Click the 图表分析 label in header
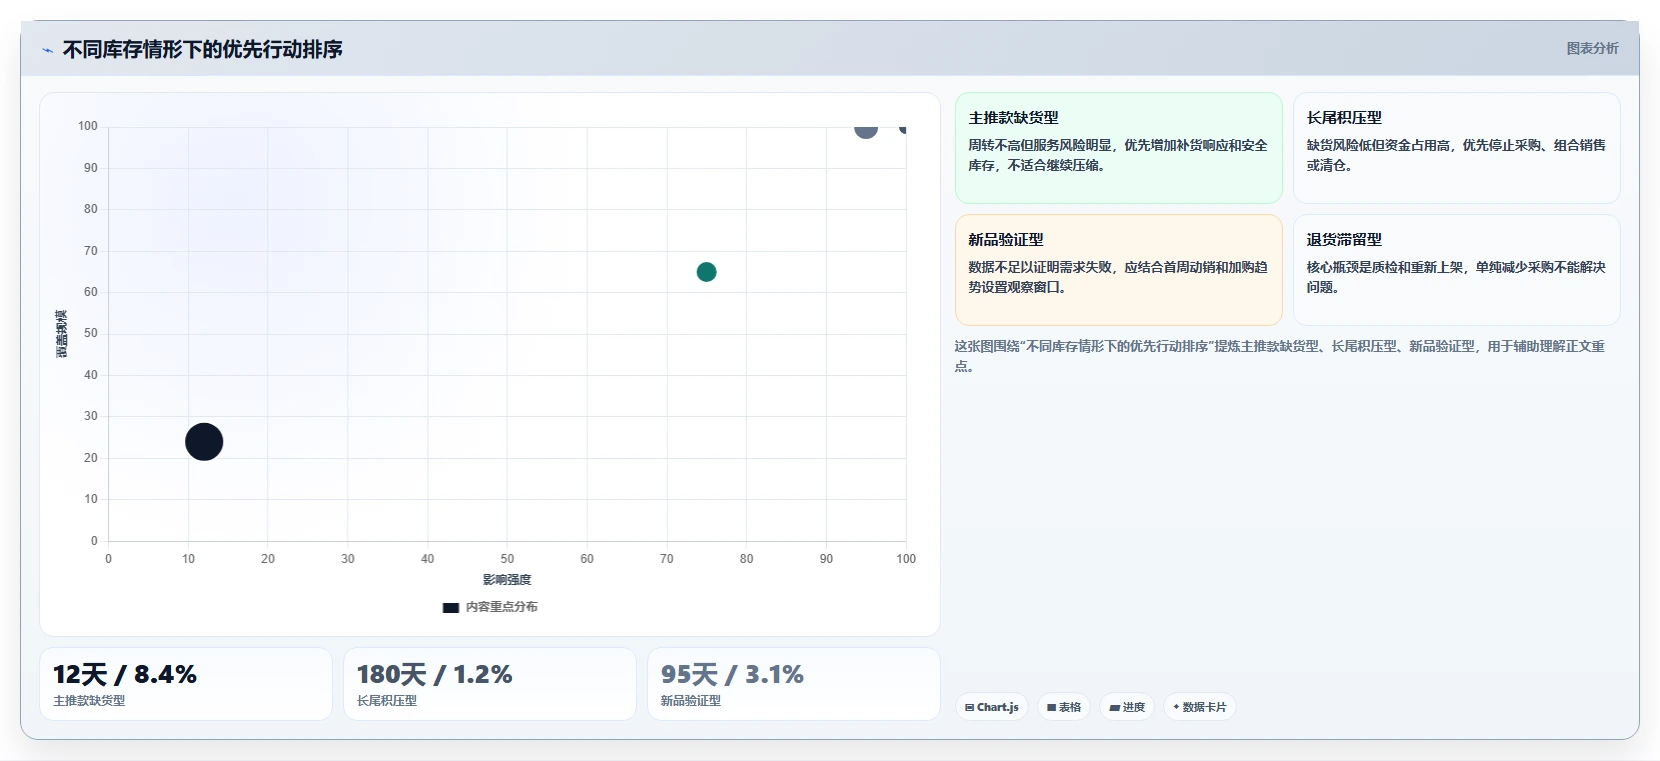Screen dimensions: 1660x761 pos(1592,48)
